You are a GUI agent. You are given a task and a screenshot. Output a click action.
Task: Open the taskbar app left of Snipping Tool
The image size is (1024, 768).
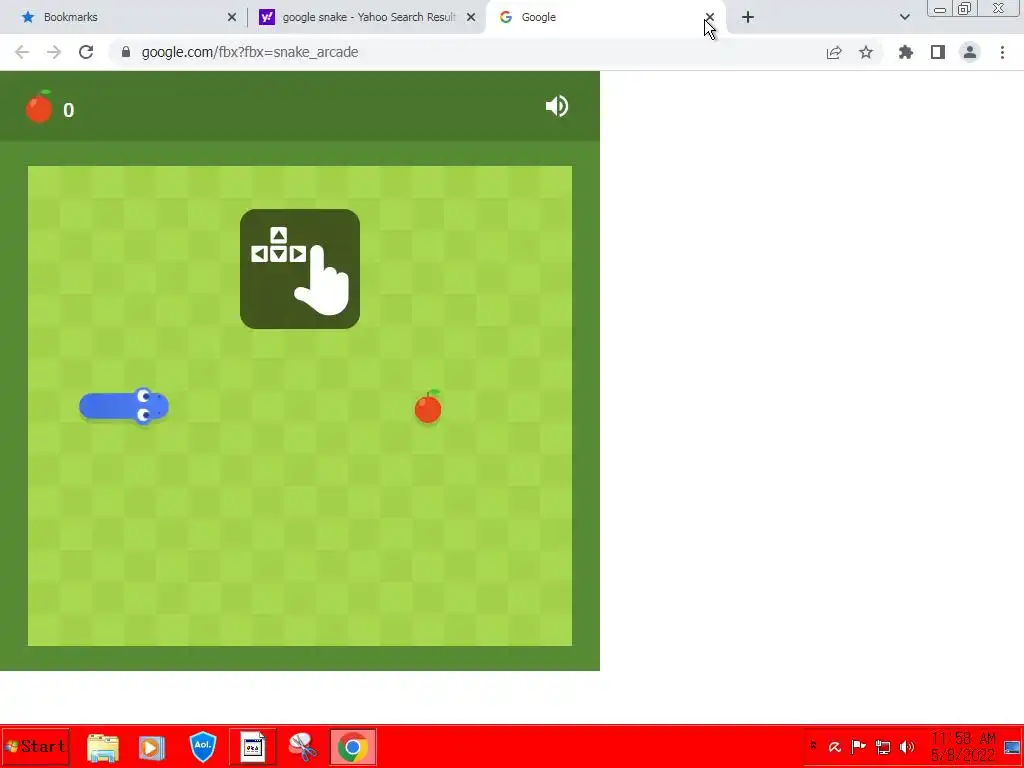coord(252,747)
